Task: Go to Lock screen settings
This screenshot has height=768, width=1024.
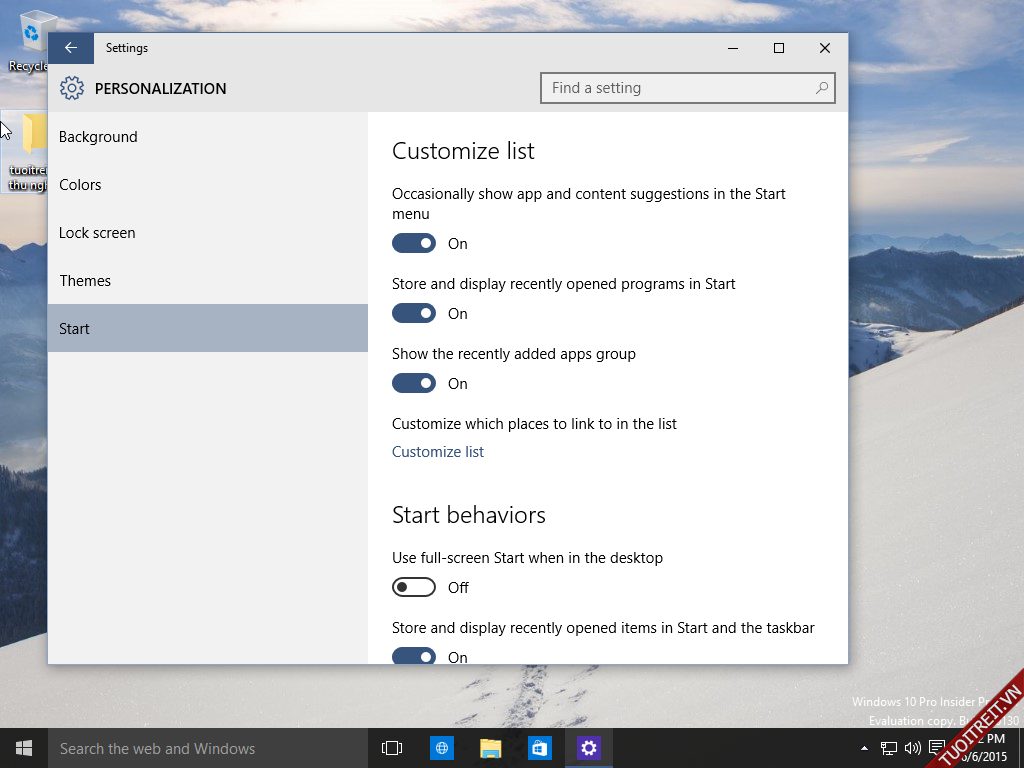Action: click(x=97, y=233)
